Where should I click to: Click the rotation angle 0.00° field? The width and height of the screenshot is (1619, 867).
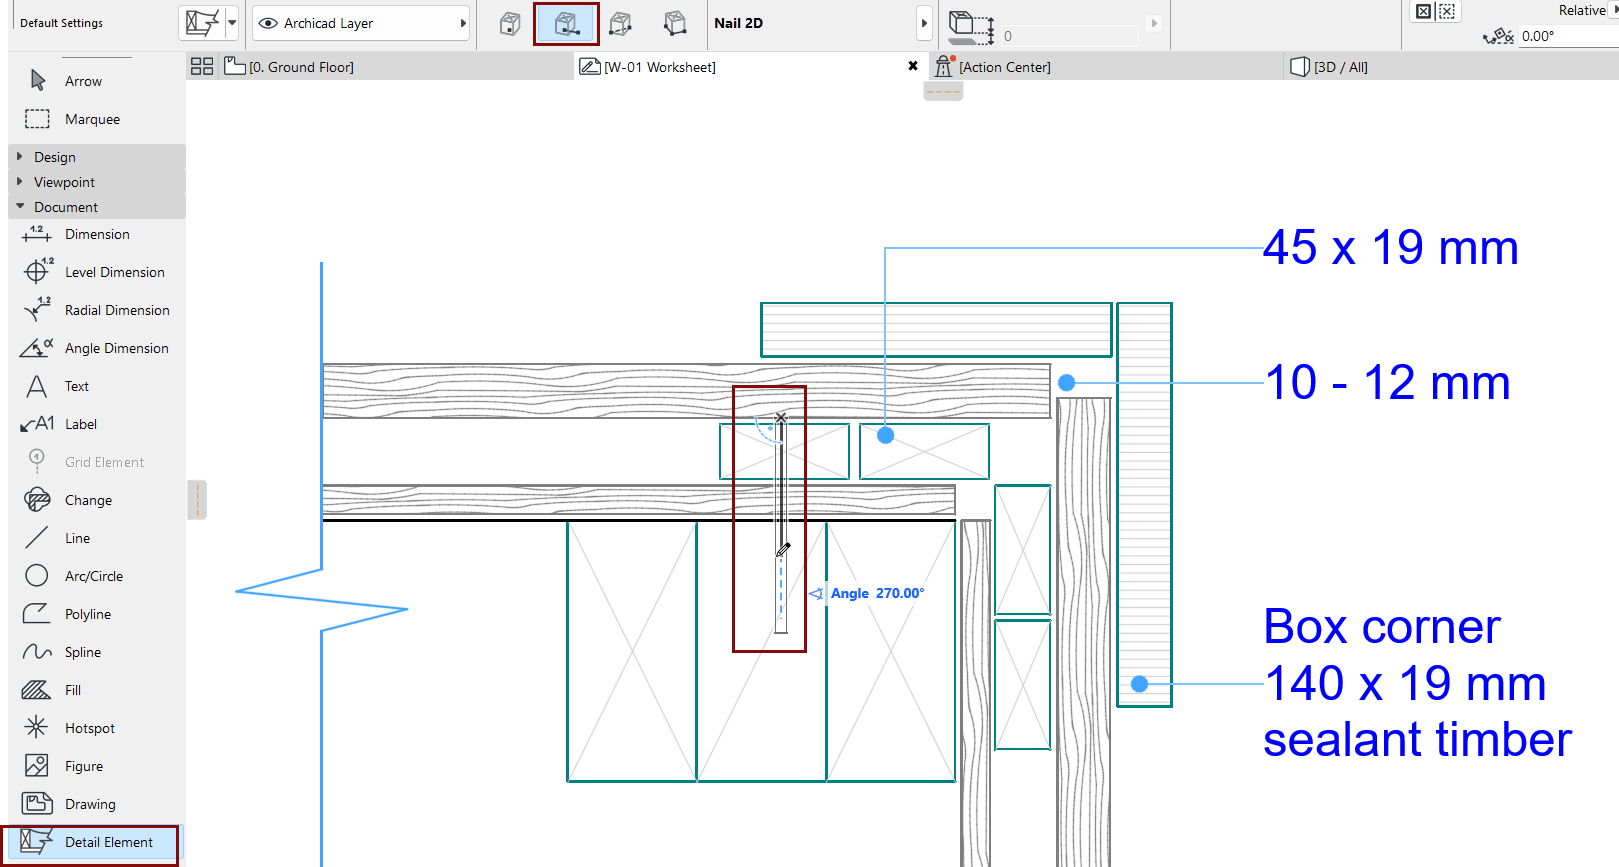(1567, 36)
